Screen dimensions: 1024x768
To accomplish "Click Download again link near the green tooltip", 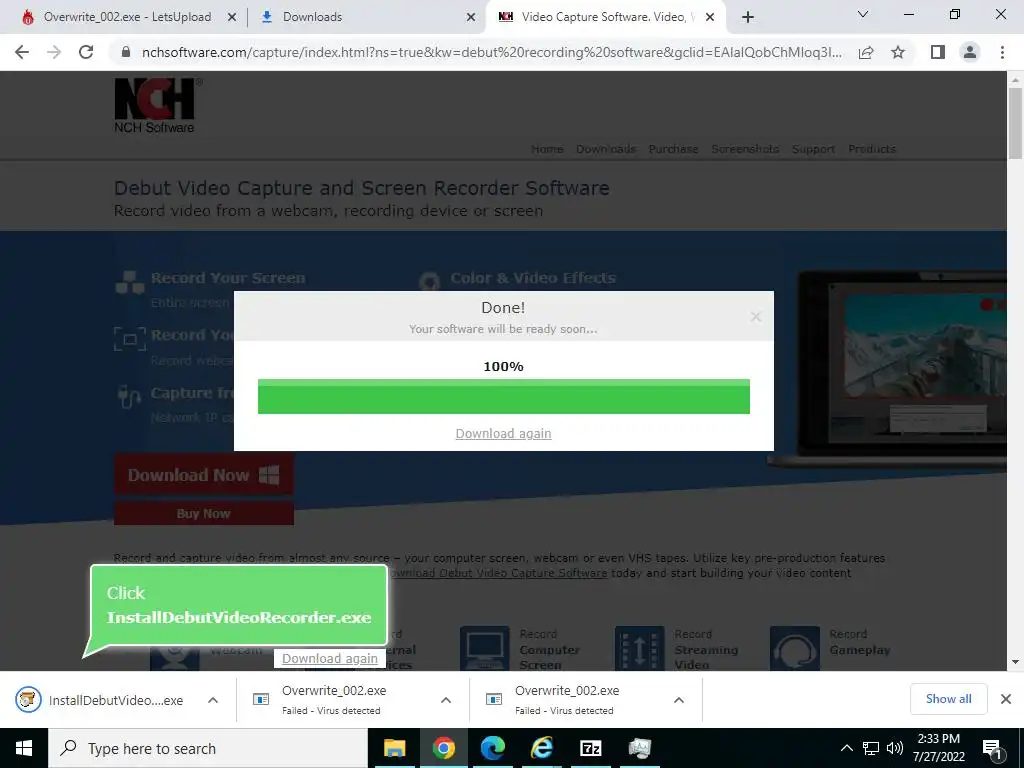I will [x=330, y=658].
